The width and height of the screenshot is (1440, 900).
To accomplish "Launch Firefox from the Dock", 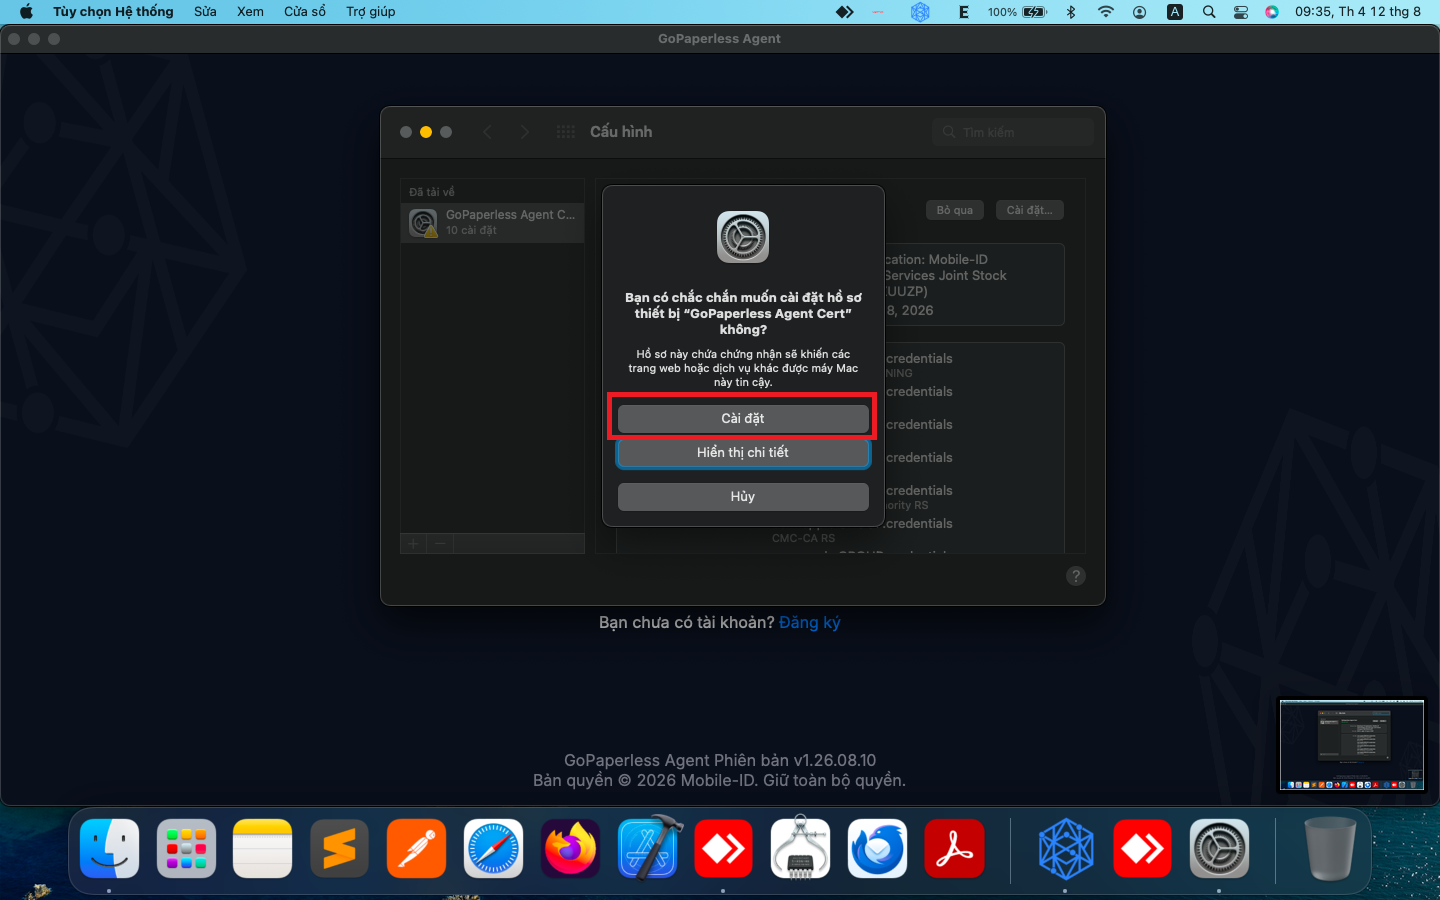I will [570, 849].
